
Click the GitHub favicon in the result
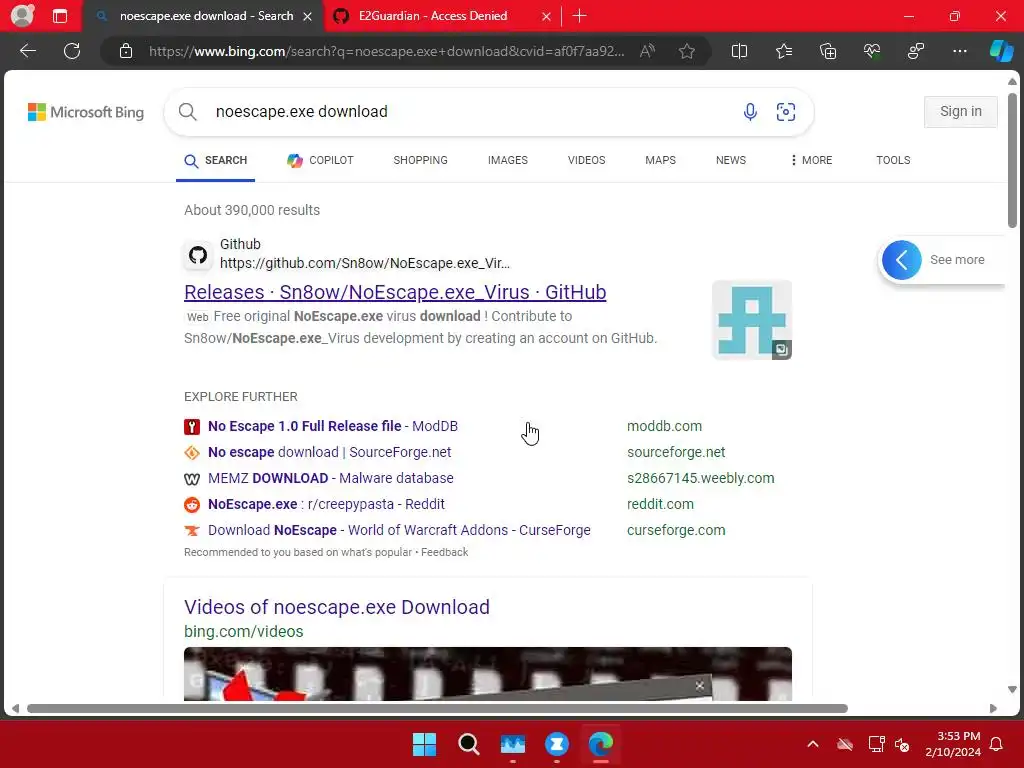198,255
